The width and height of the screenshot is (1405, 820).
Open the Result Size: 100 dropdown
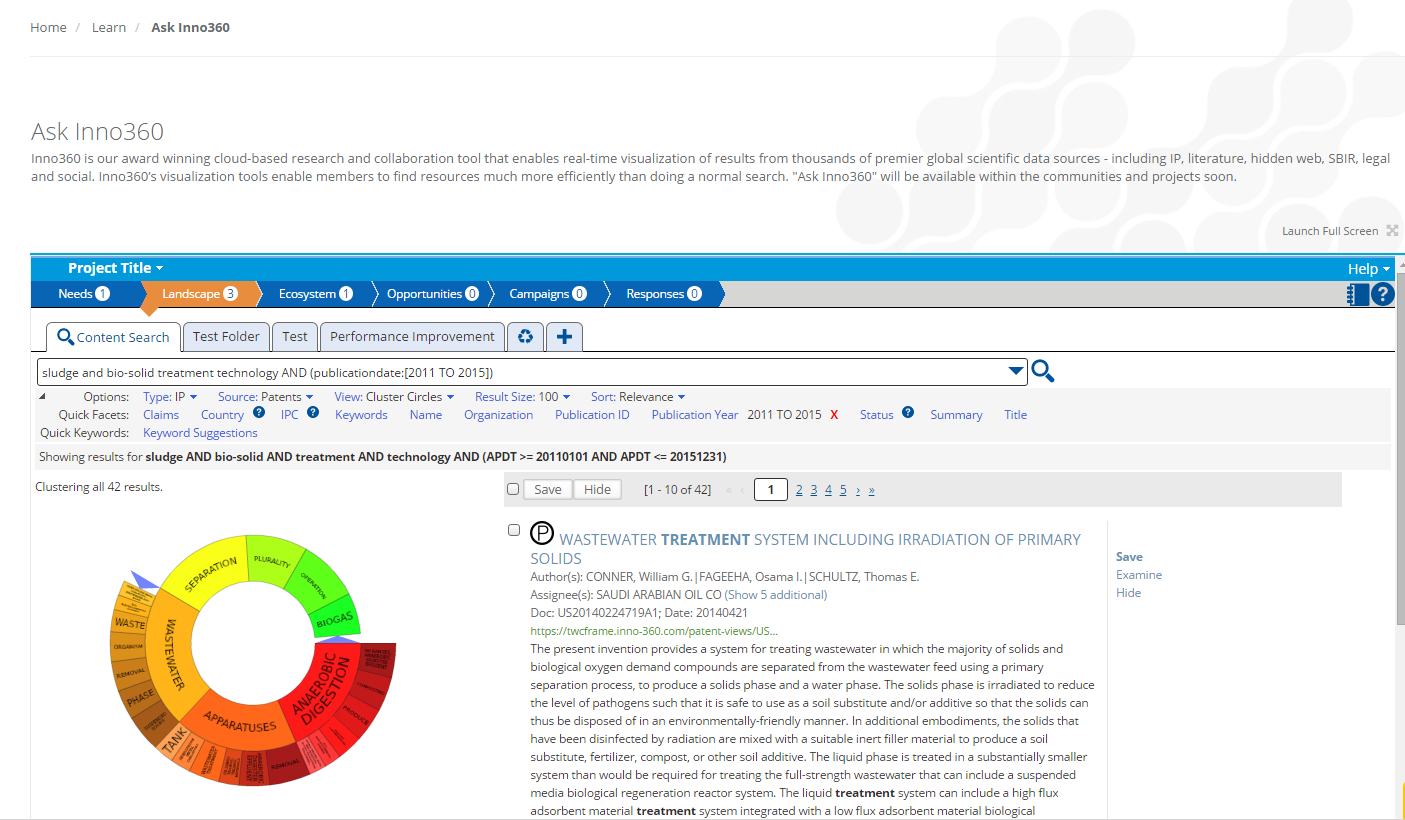pos(522,397)
